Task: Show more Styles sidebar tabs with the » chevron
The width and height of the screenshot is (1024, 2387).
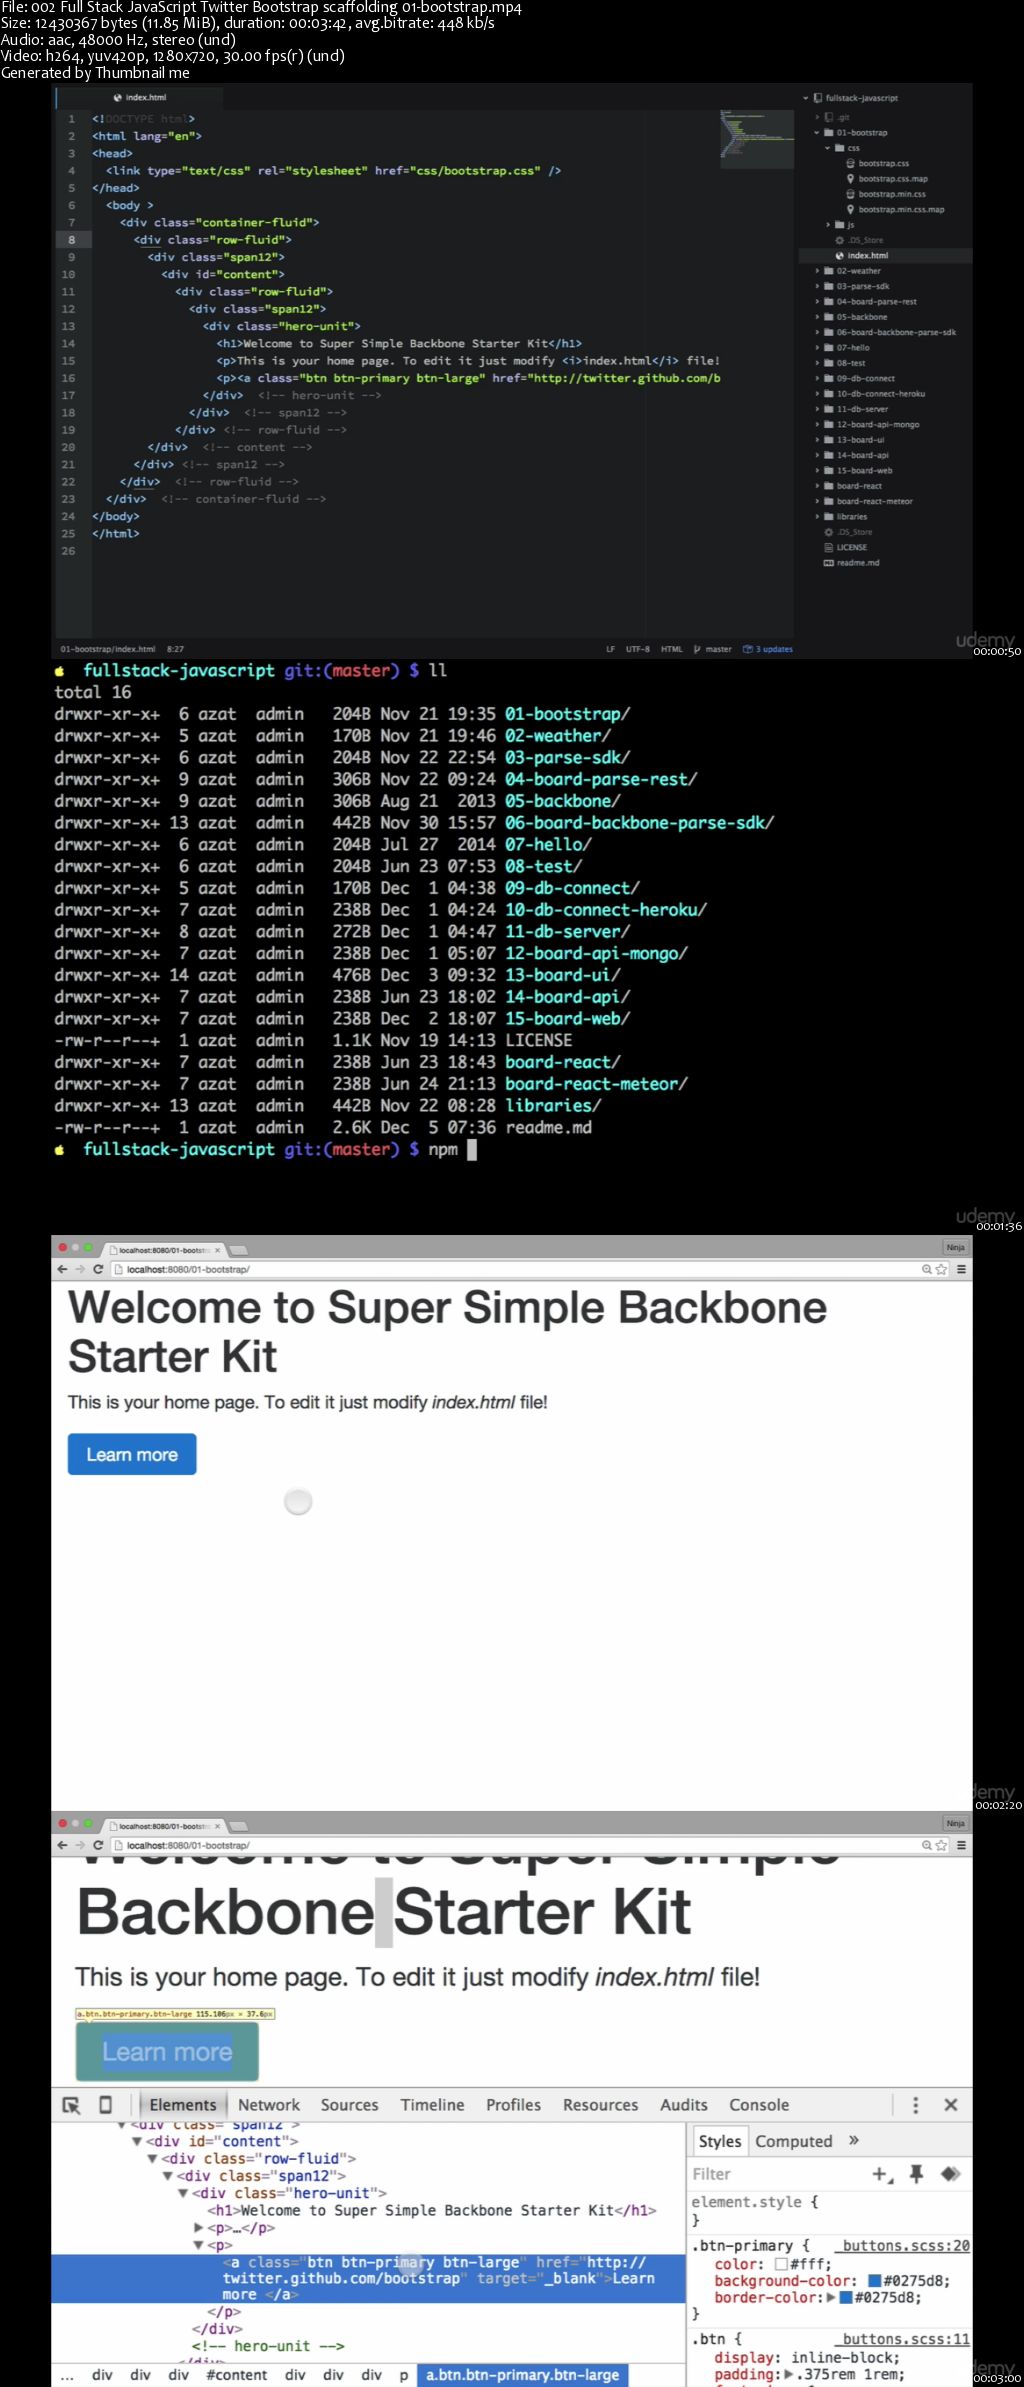Action: (853, 2140)
